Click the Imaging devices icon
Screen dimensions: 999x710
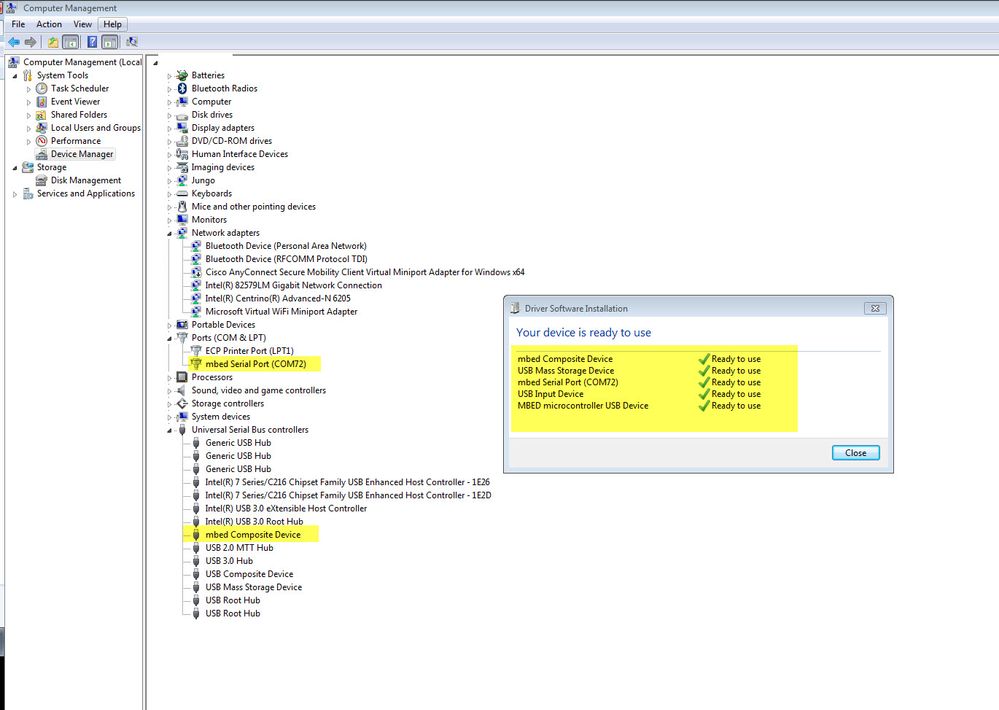[x=182, y=167]
